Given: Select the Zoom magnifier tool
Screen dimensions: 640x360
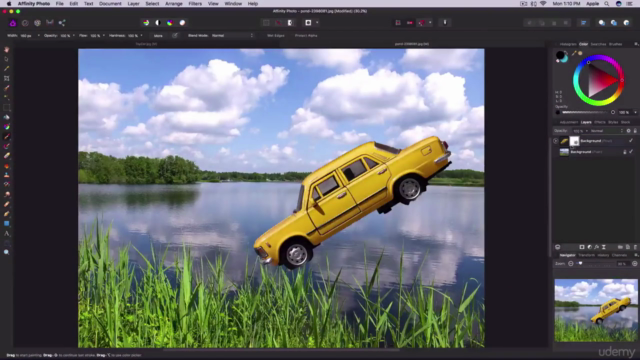Looking at the screenshot, I should click(7, 253).
